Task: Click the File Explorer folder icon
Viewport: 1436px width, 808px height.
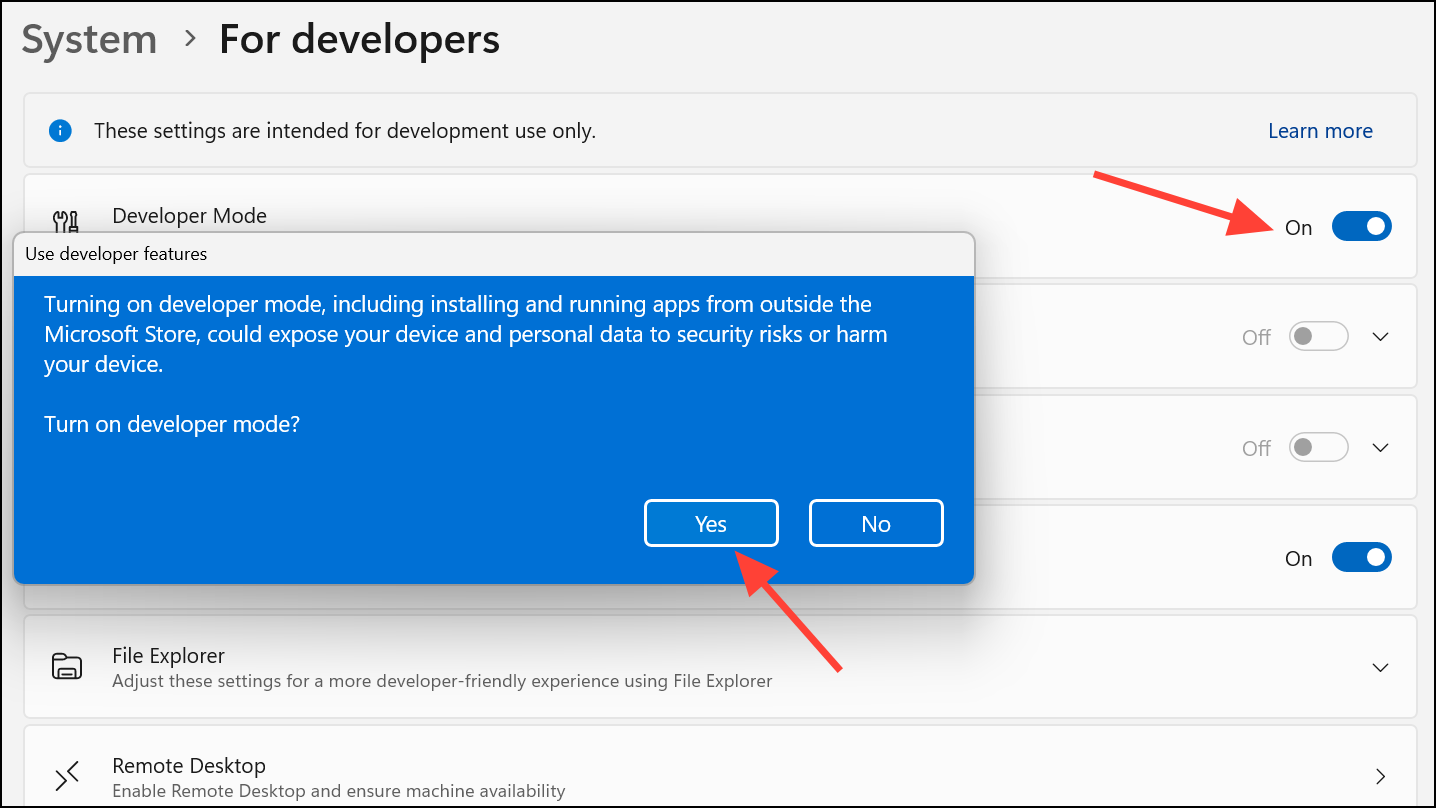Action: point(66,666)
